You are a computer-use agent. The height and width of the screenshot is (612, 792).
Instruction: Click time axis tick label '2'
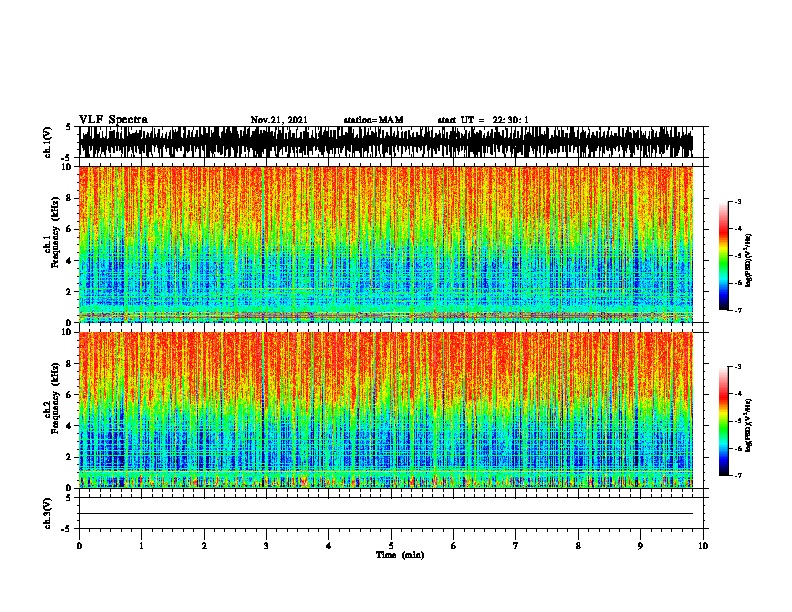click(x=204, y=546)
